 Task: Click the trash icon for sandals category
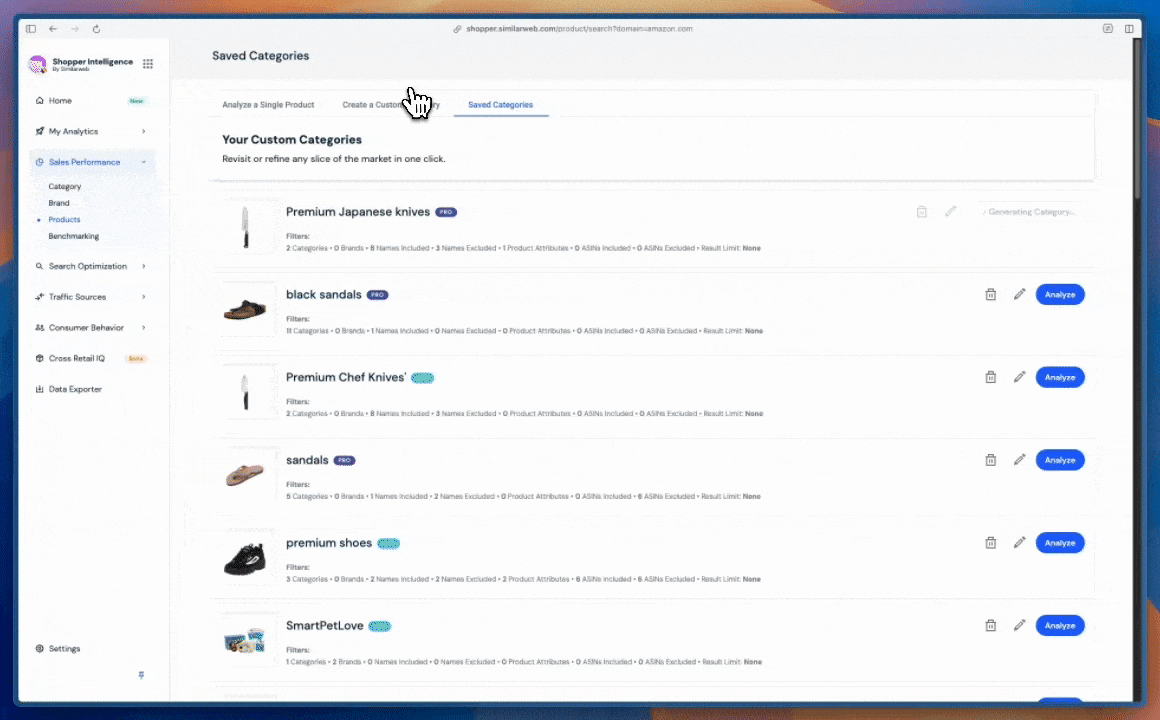990,460
